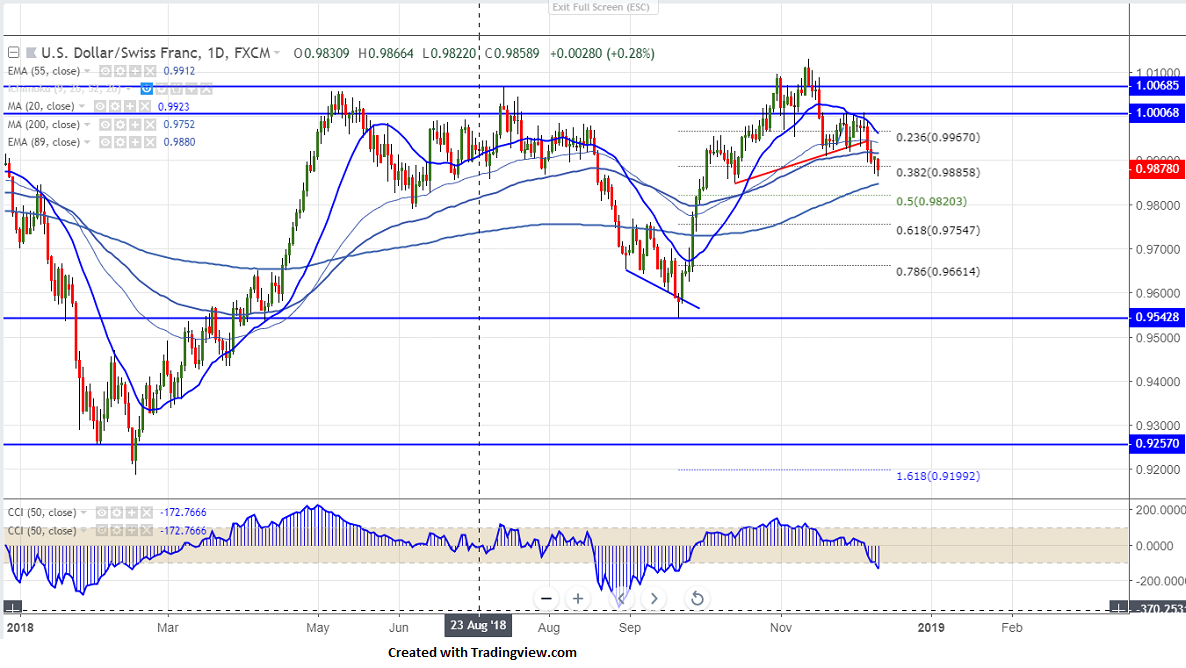Hide the MA (20, close) indicator
The width and height of the screenshot is (1186, 668).
pos(100,107)
